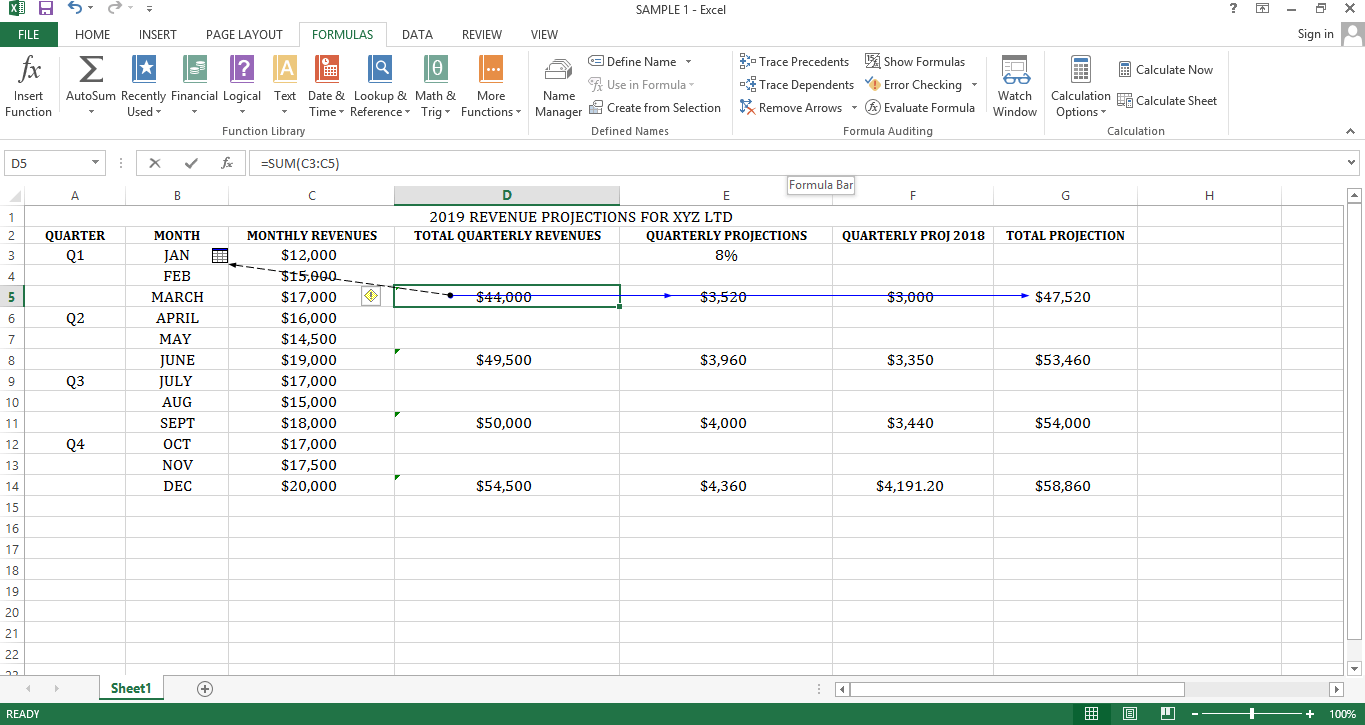Click the Insert Function icon
The width and height of the screenshot is (1365, 725).
[27, 85]
